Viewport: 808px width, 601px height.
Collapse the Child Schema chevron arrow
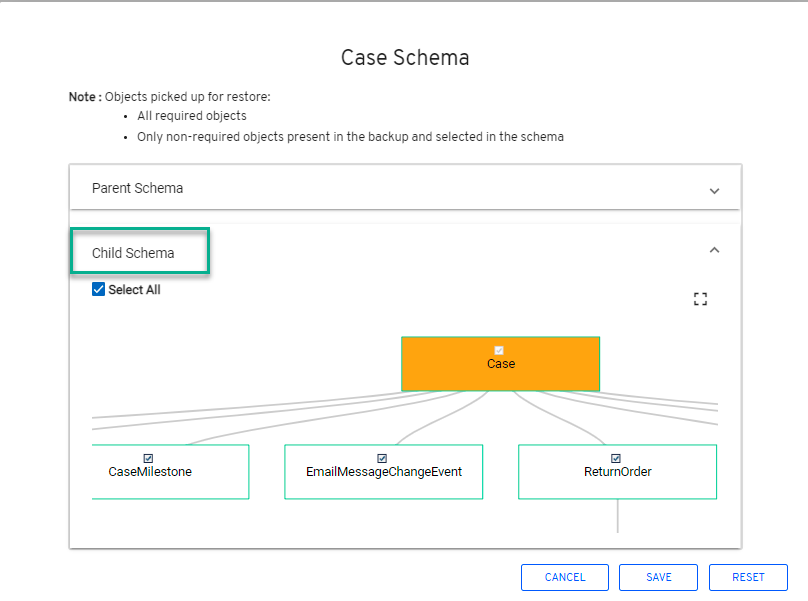pyautogui.click(x=714, y=250)
